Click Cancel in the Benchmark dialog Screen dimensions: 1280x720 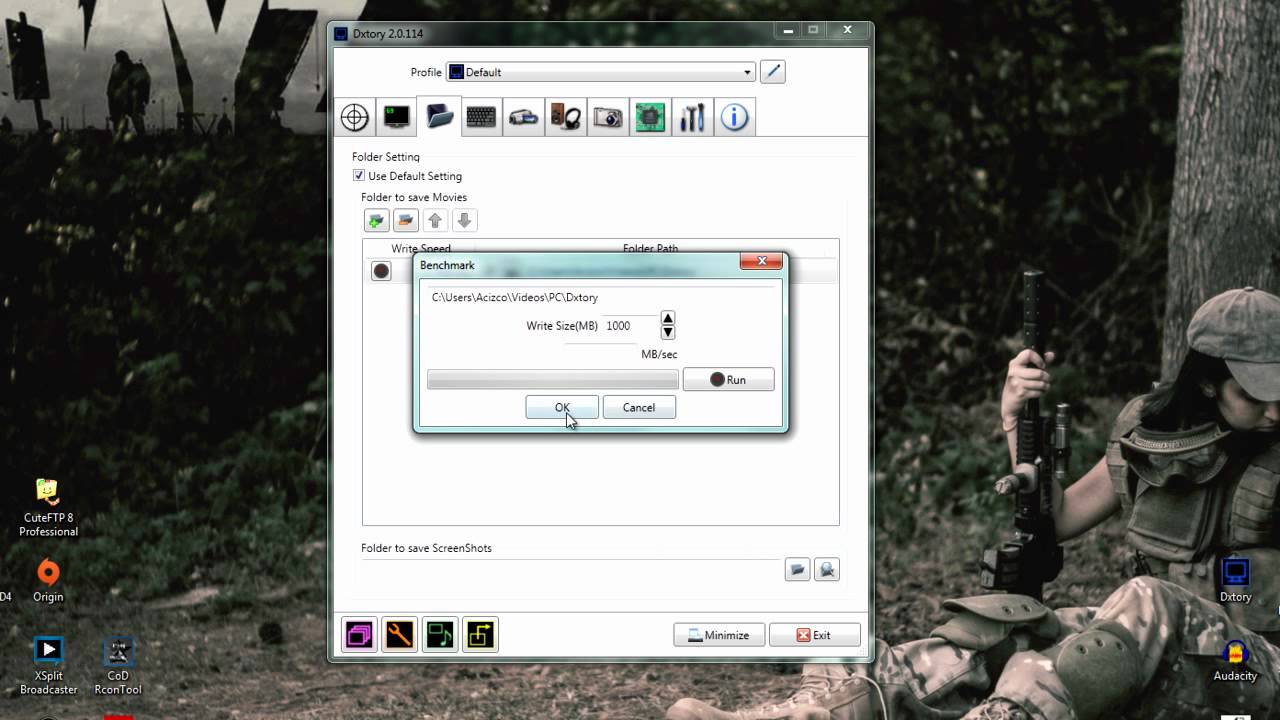[639, 407]
